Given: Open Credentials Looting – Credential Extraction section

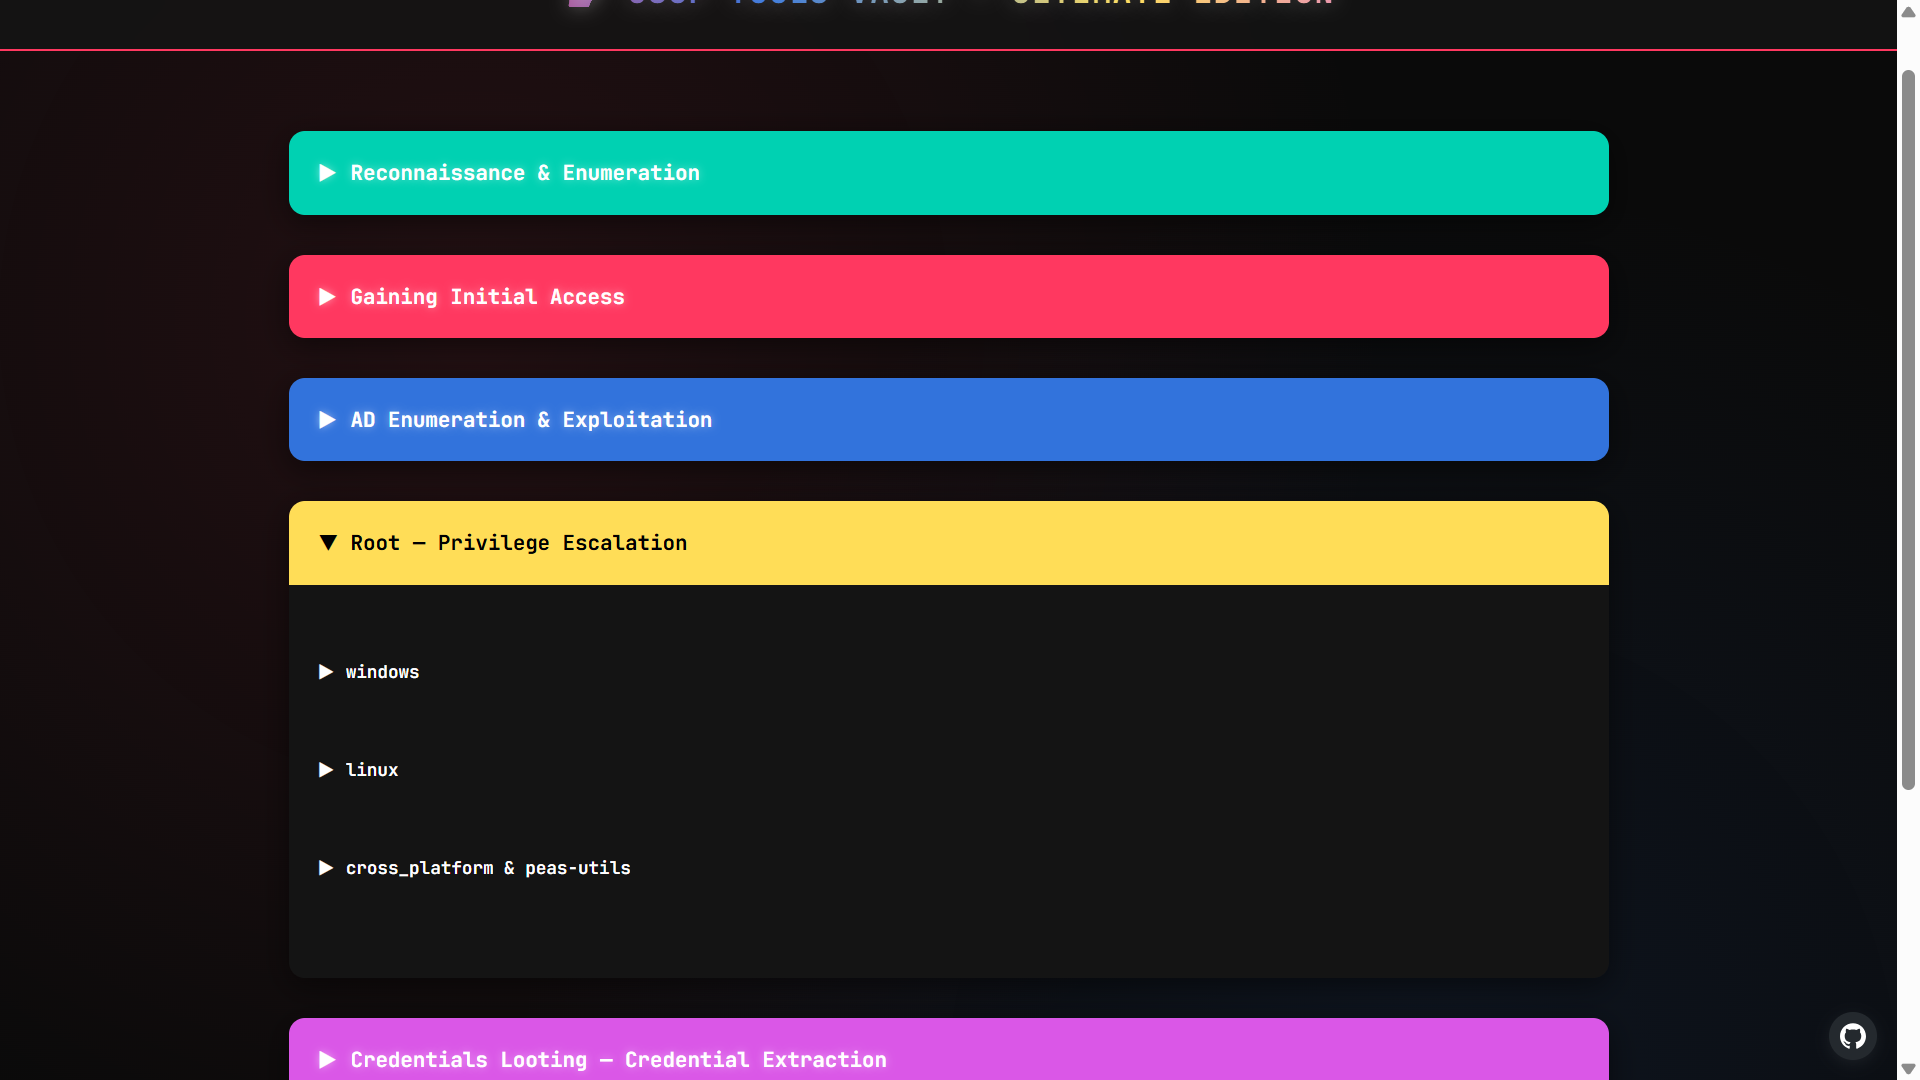Looking at the screenshot, I should point(618,1060).
